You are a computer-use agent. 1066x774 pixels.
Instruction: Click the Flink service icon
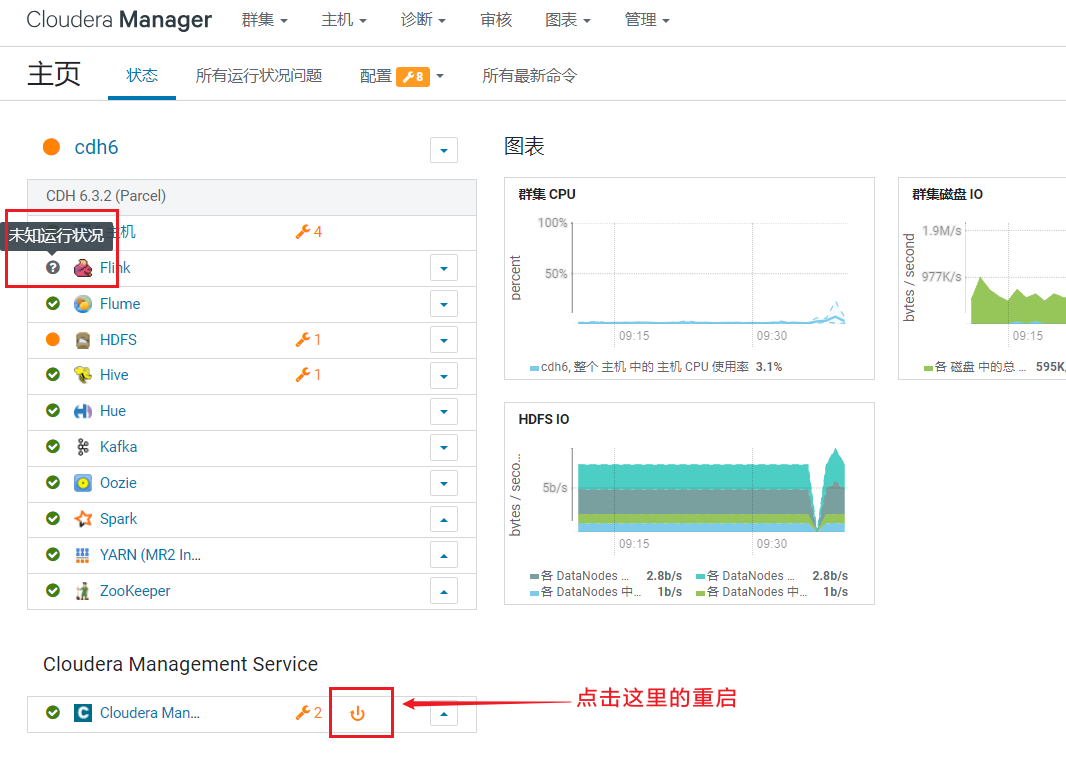(83, 268)
